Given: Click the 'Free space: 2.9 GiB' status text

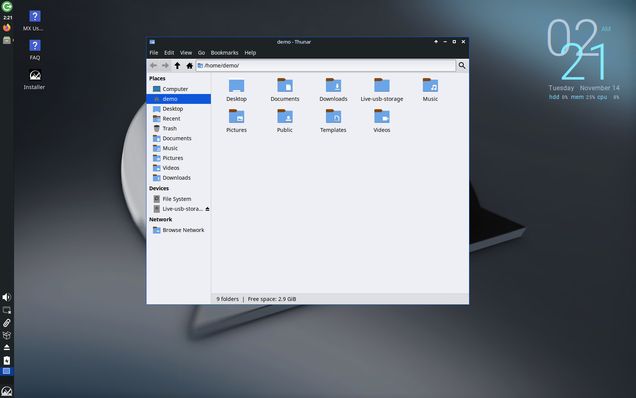Looking at the screenshot, I should [x=272, y=299].
